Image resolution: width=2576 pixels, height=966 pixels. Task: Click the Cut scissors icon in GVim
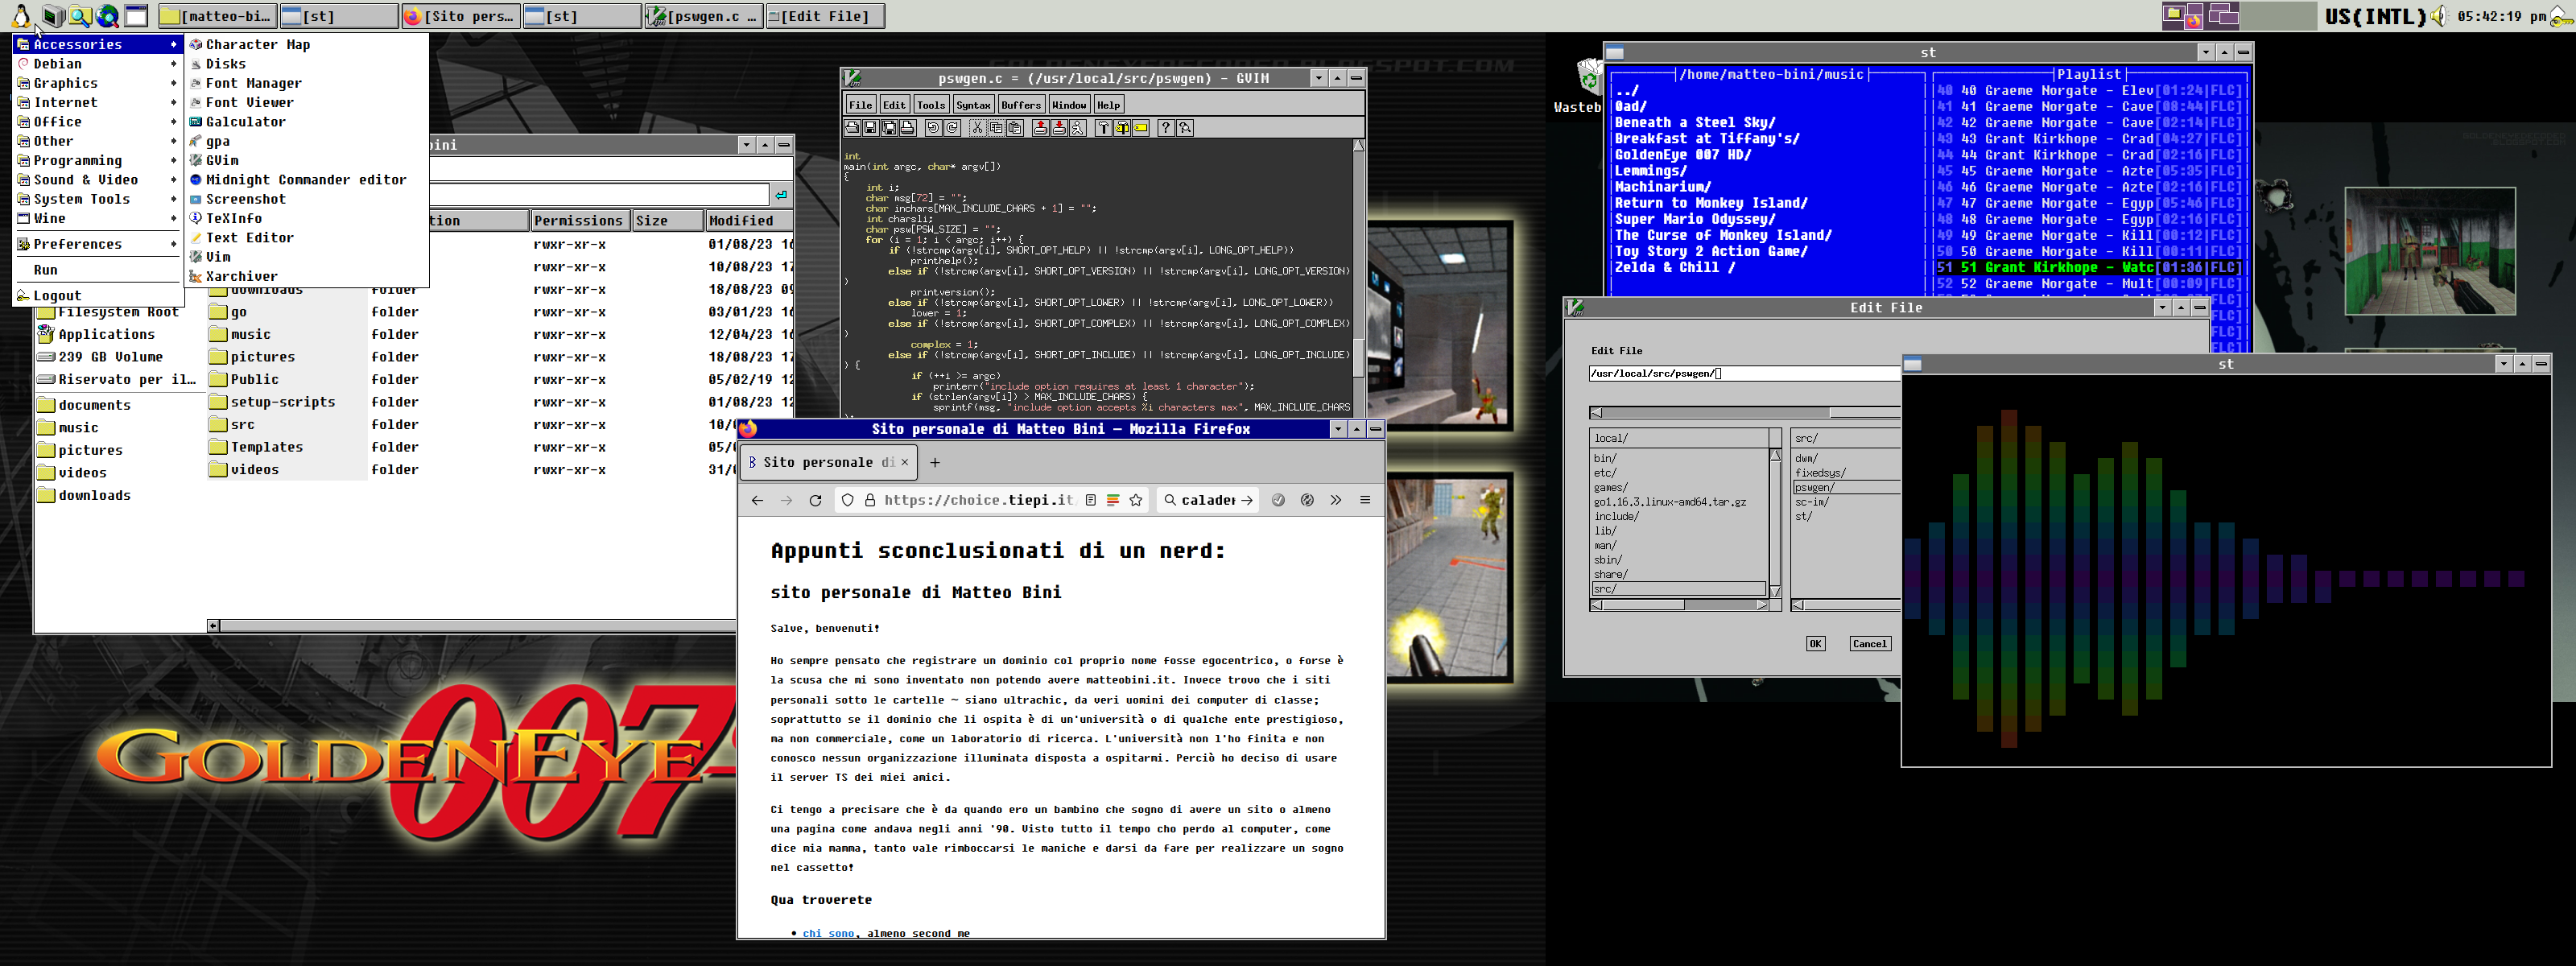click(978, 128)
